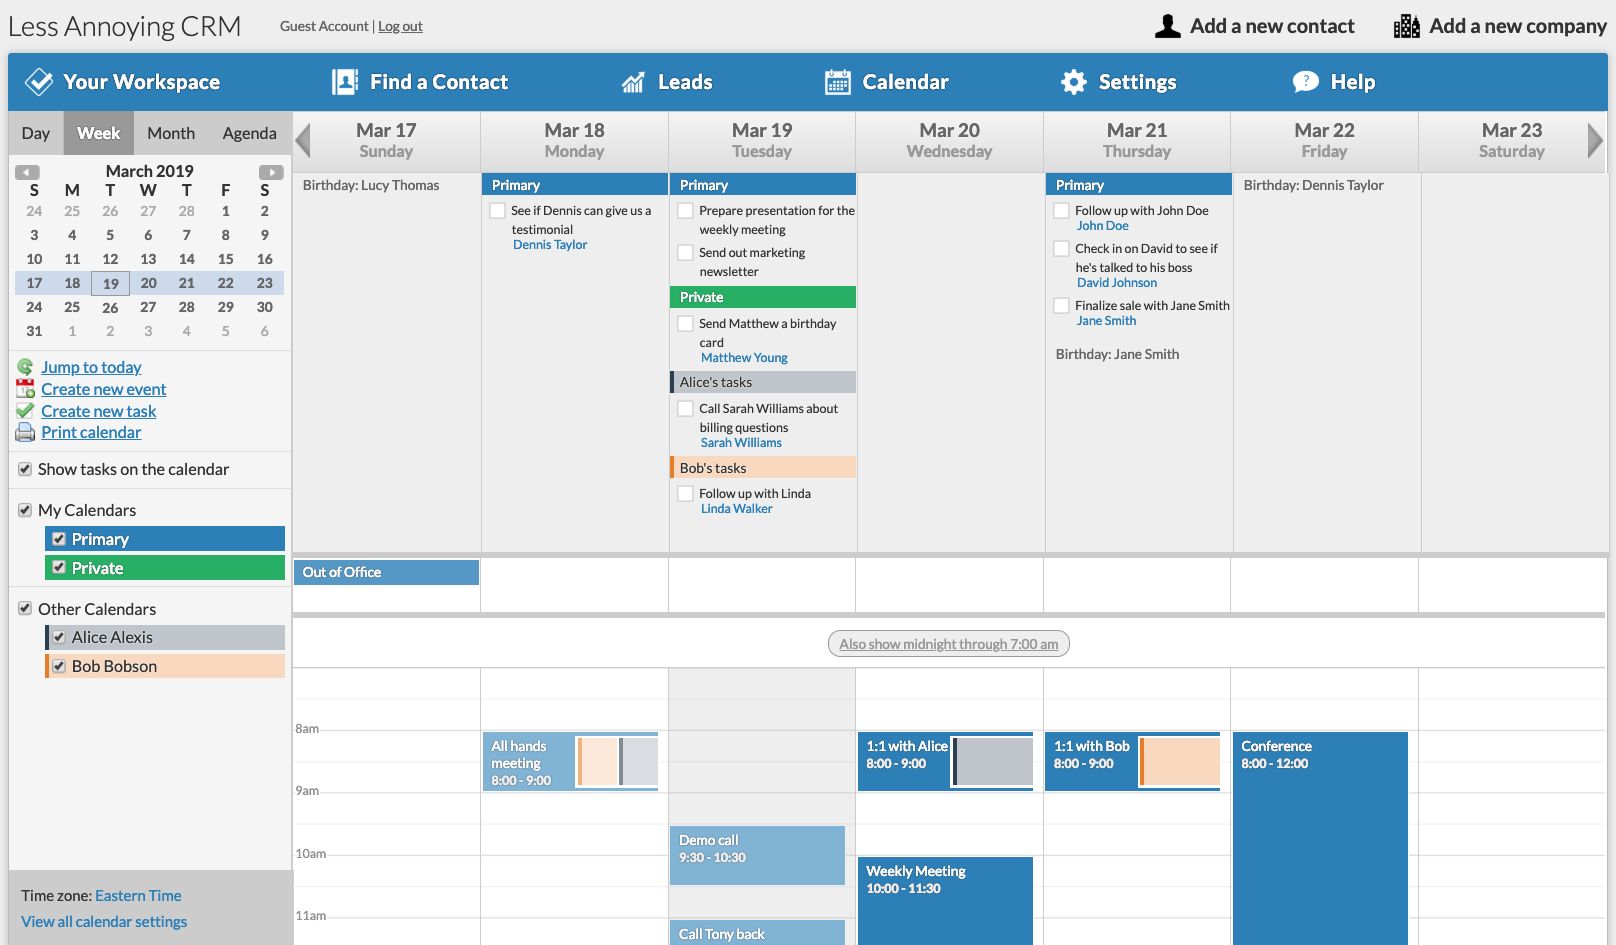Check off Send Matthew a birthday card
Screen dimensions: 1616x945
tap(685, 324)
